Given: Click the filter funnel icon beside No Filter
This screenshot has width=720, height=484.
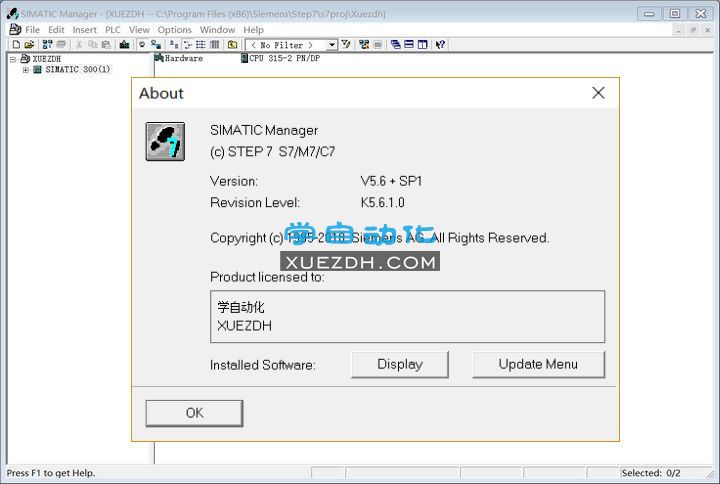Looking at the screenshot, I should 346,45.
